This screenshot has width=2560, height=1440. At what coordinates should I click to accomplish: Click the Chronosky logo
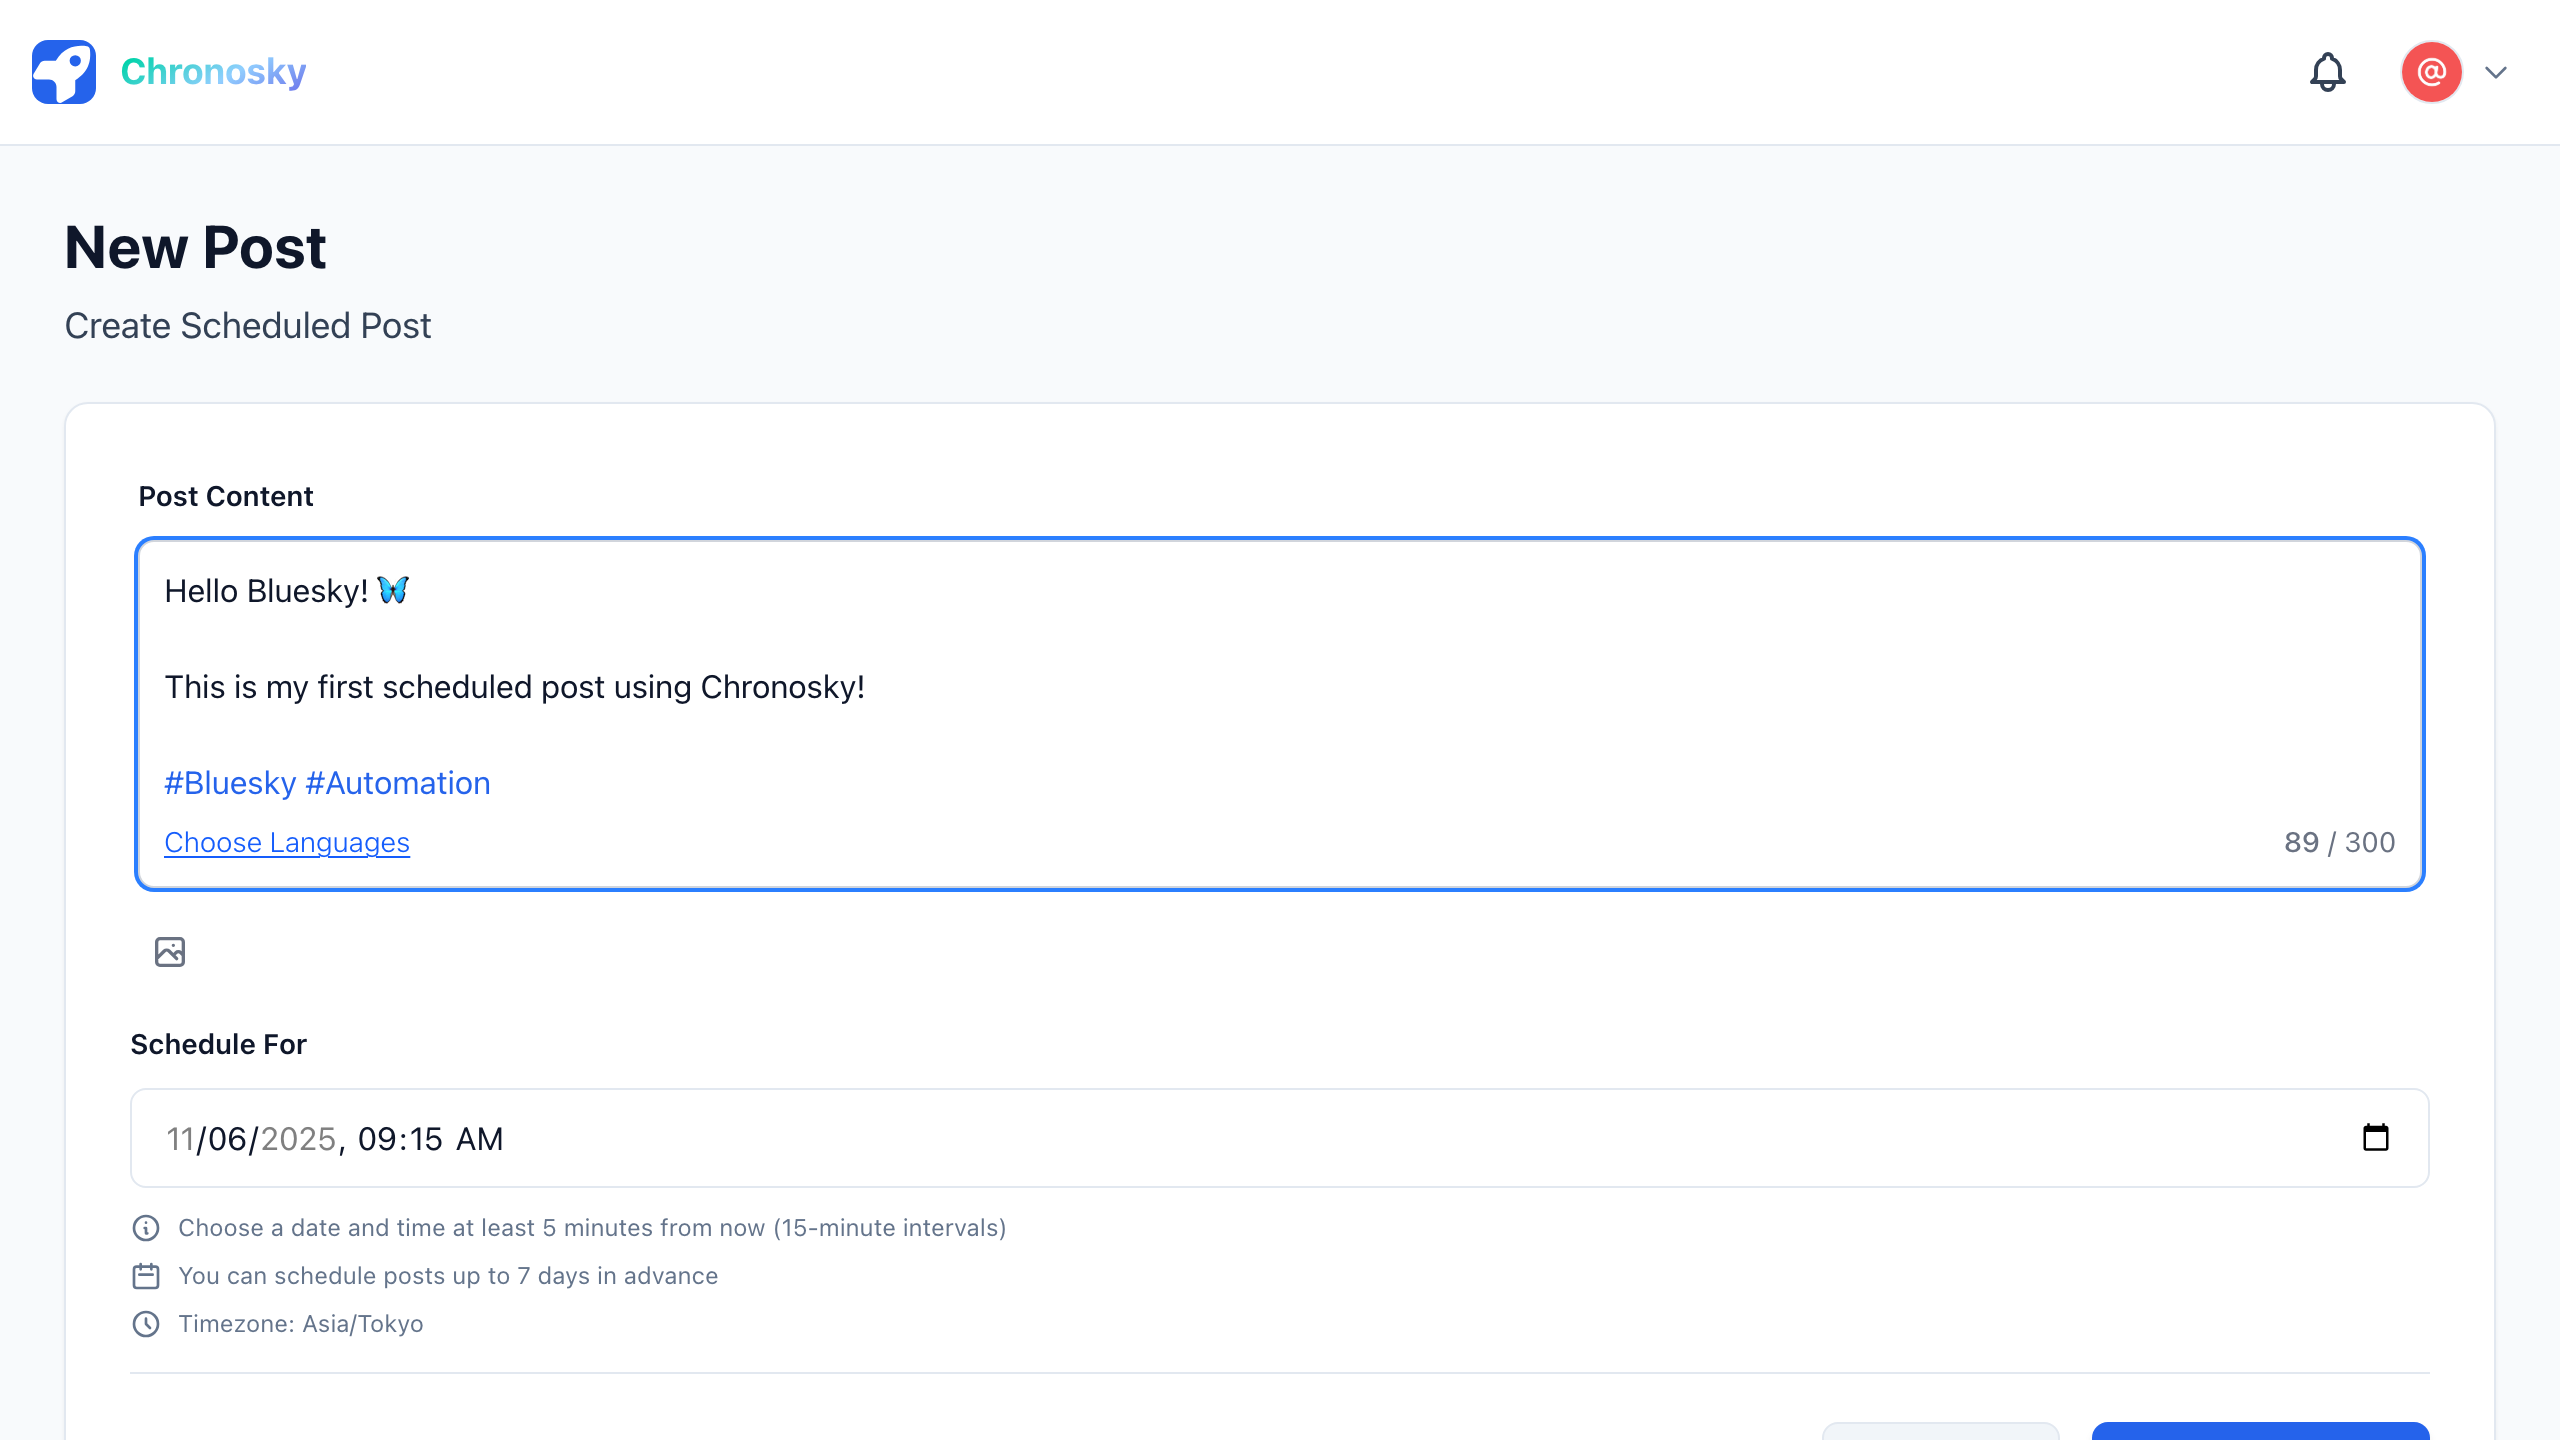tap(64, 71)
